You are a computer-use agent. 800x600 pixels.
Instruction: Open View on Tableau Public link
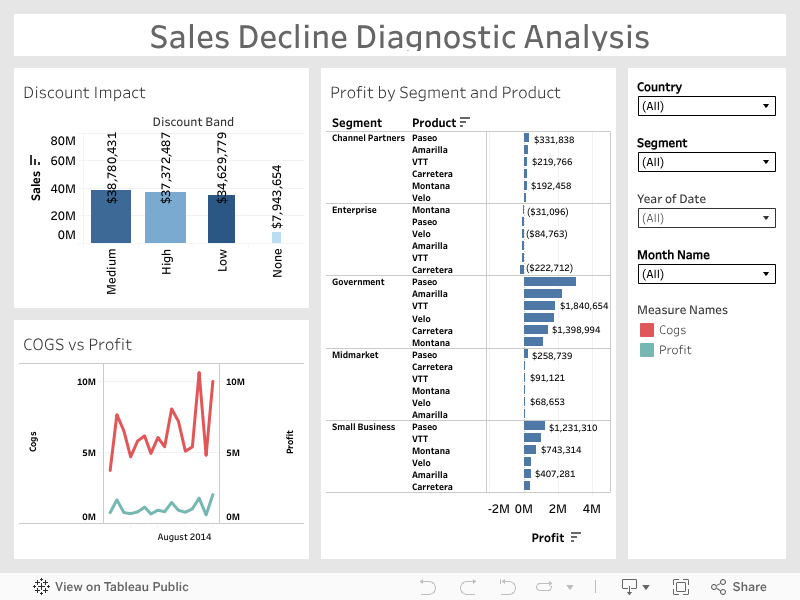(110, 587)
